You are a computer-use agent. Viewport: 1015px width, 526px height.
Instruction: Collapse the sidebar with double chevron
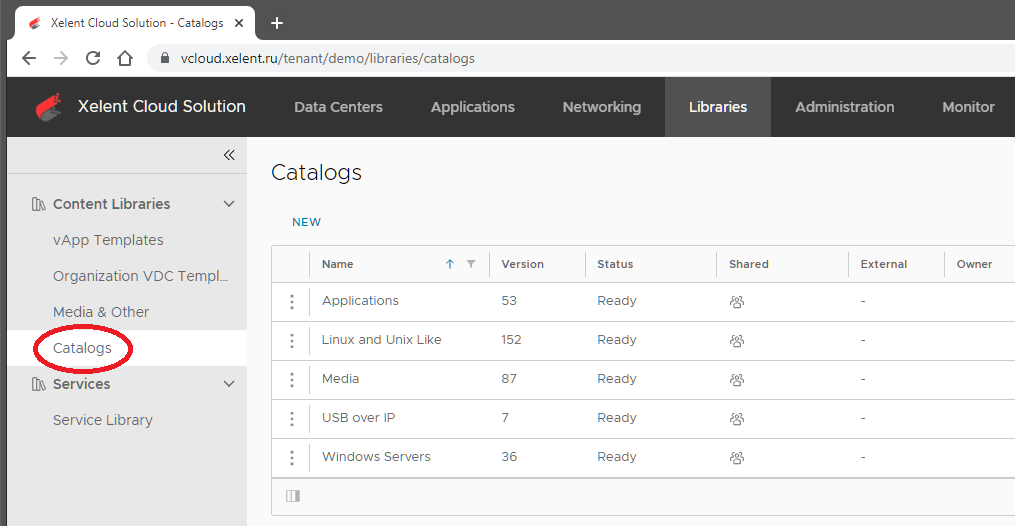(229, 155)
